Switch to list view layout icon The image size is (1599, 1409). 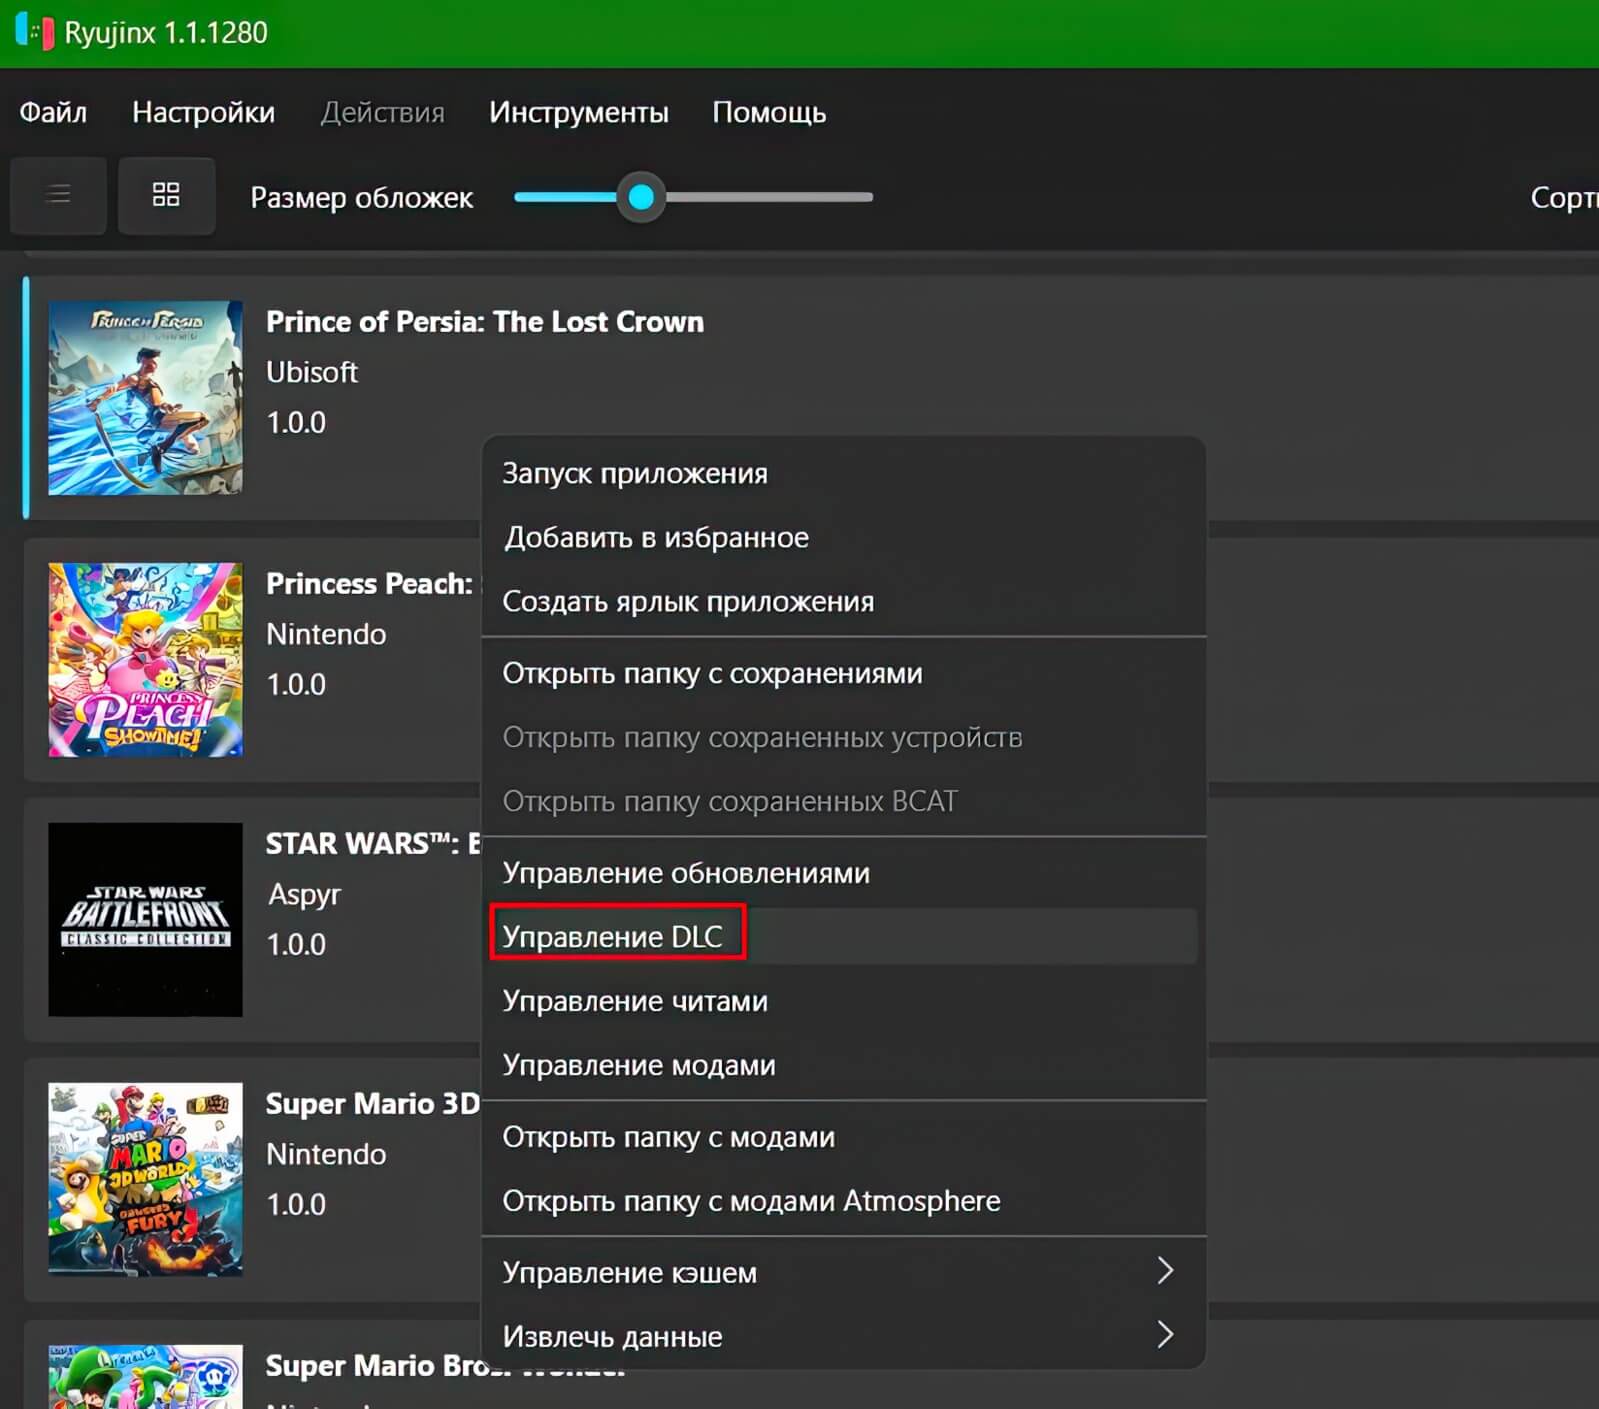click(x=58, y=195)
